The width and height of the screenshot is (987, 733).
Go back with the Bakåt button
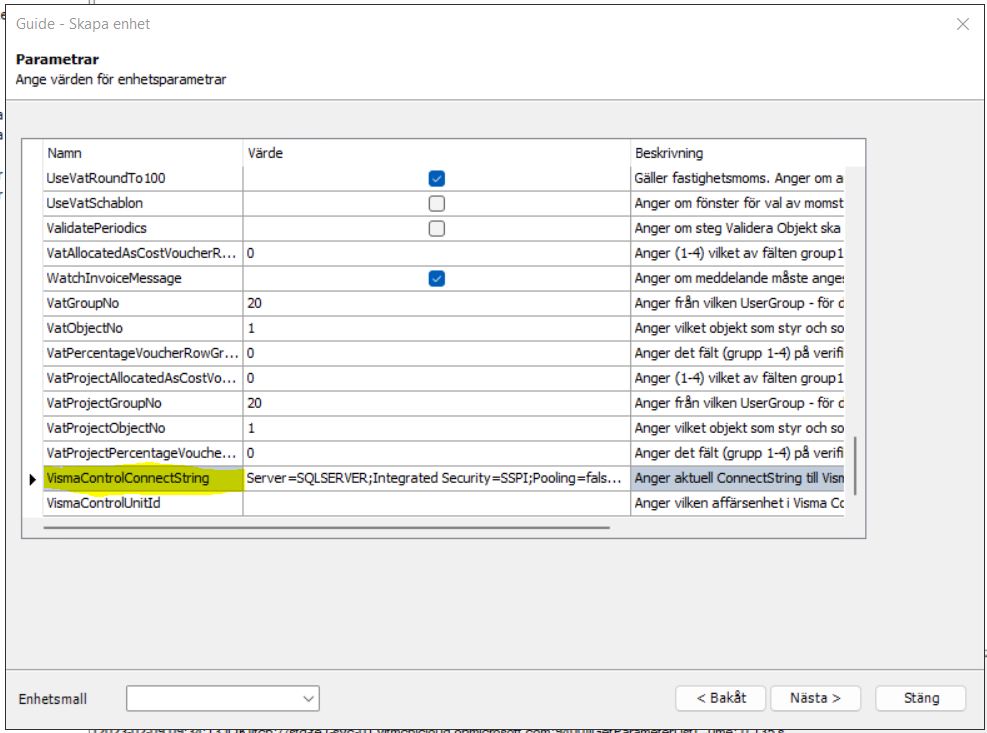(720, 698)
